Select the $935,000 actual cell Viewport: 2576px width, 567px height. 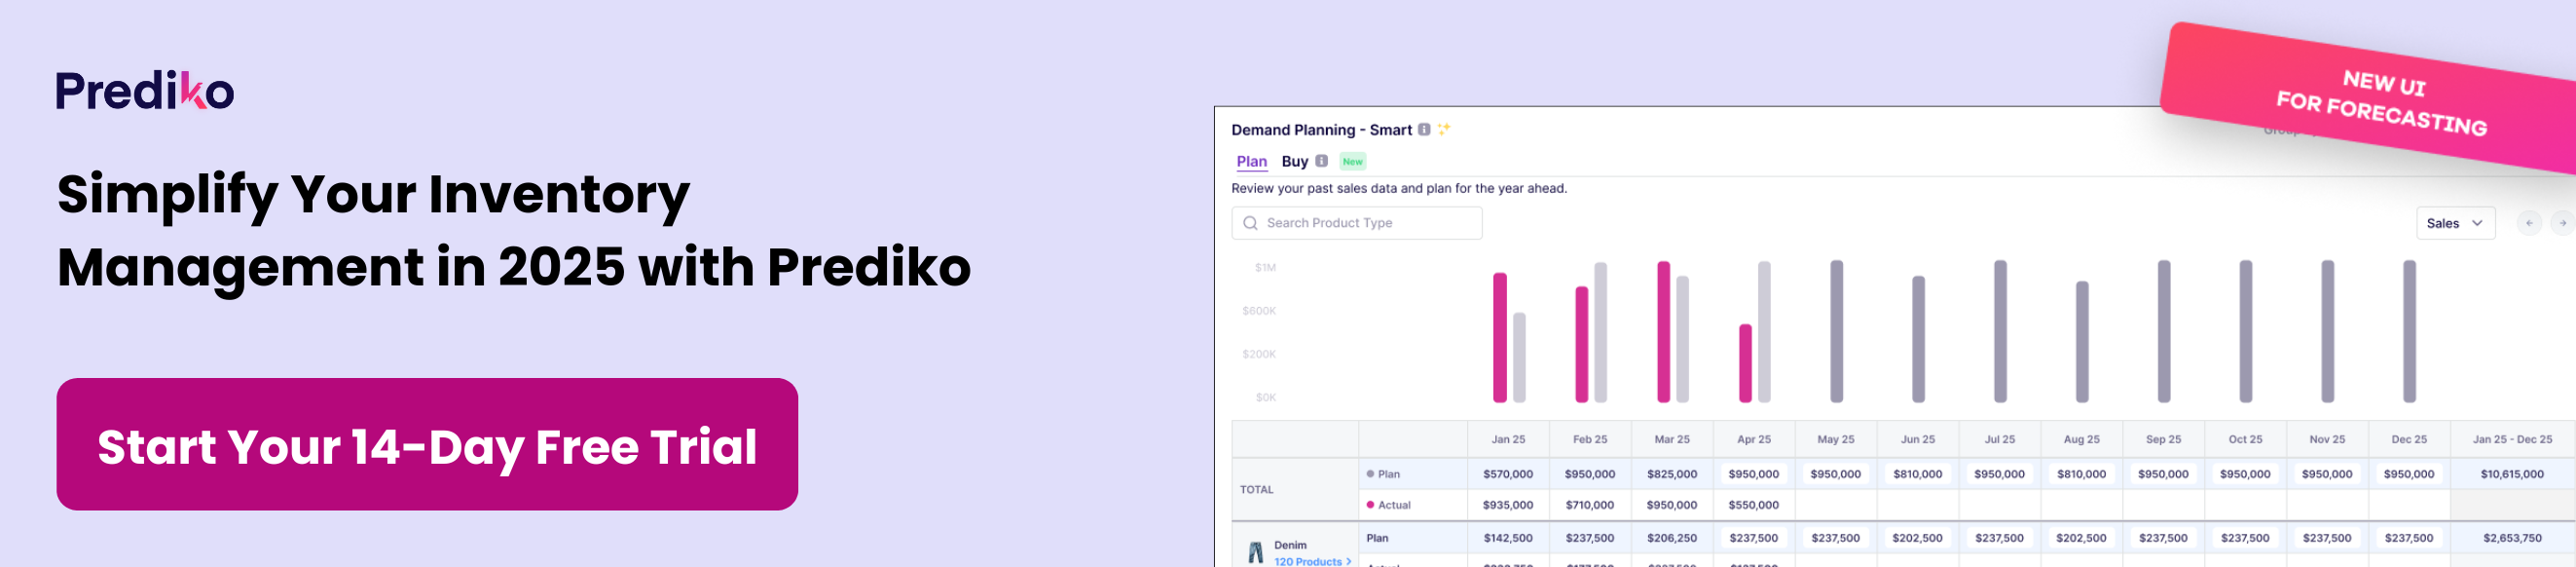[1508, 505]
